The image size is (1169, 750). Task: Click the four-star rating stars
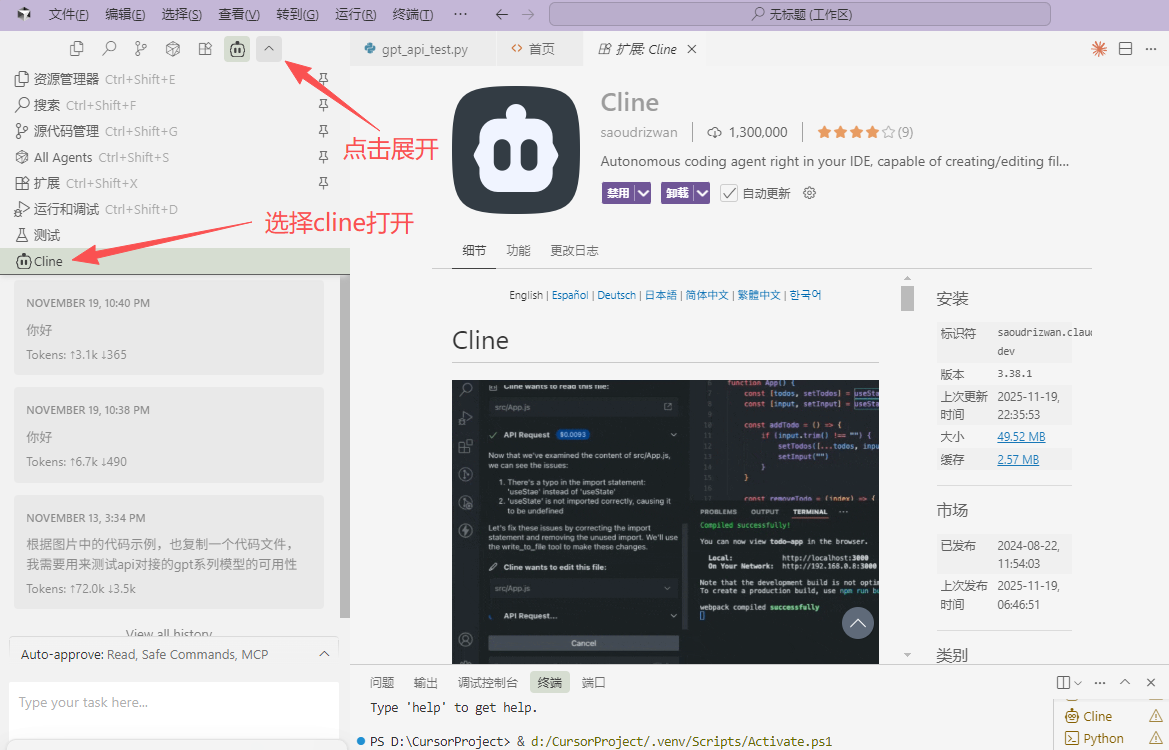pos(855,132)
